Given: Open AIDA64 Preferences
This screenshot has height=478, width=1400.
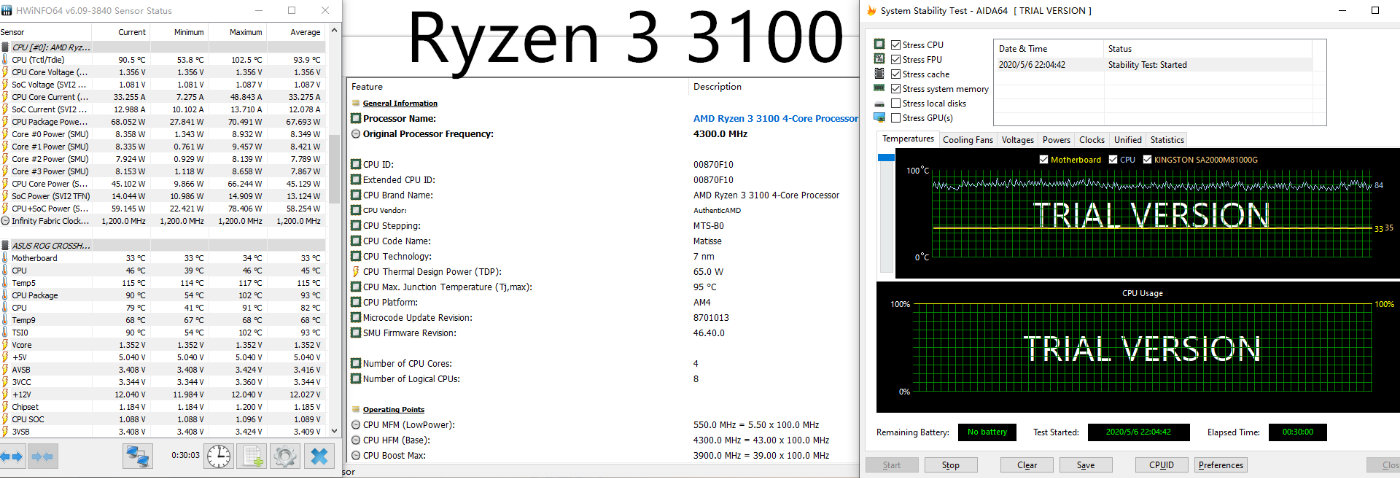Looking at the screenshot, I should click(x=1220, y=465).
